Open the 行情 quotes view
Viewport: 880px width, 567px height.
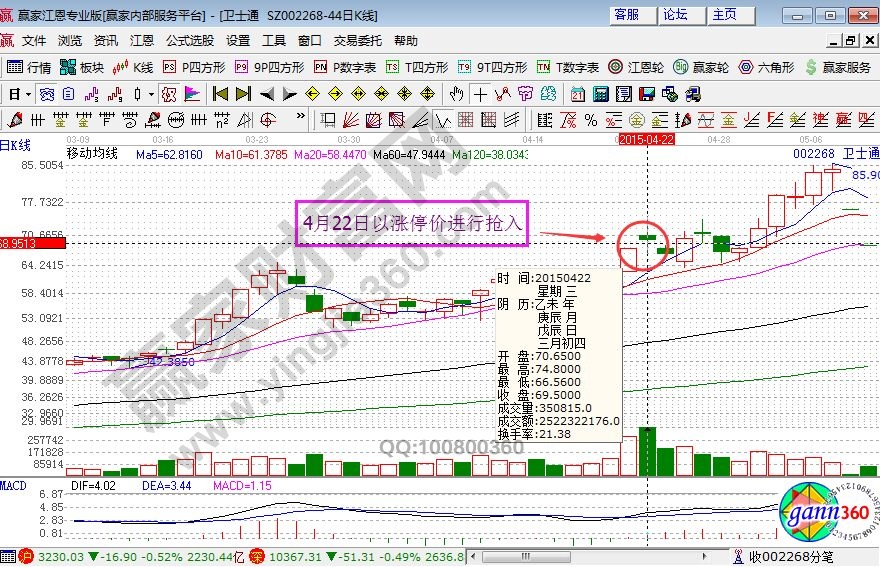click(29, 67)
